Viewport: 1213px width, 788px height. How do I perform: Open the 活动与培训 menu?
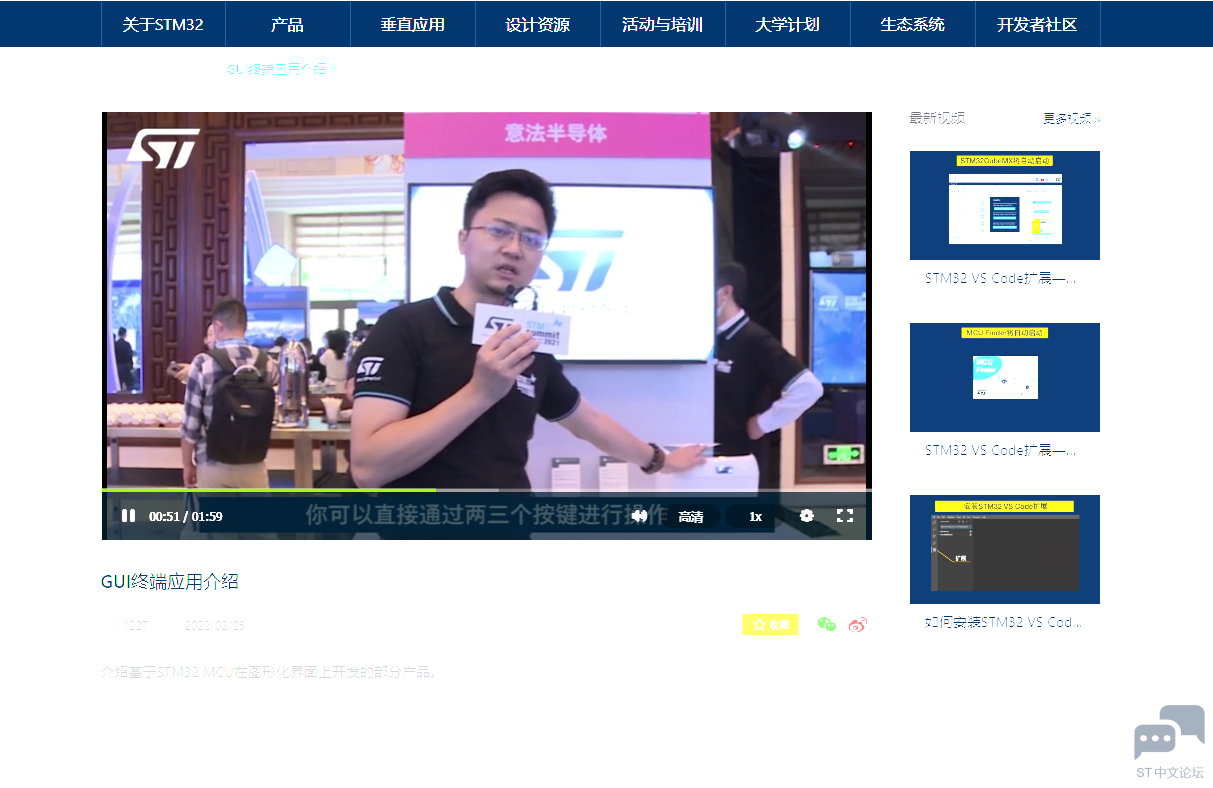pyautogui.click(x=663, y=24)
